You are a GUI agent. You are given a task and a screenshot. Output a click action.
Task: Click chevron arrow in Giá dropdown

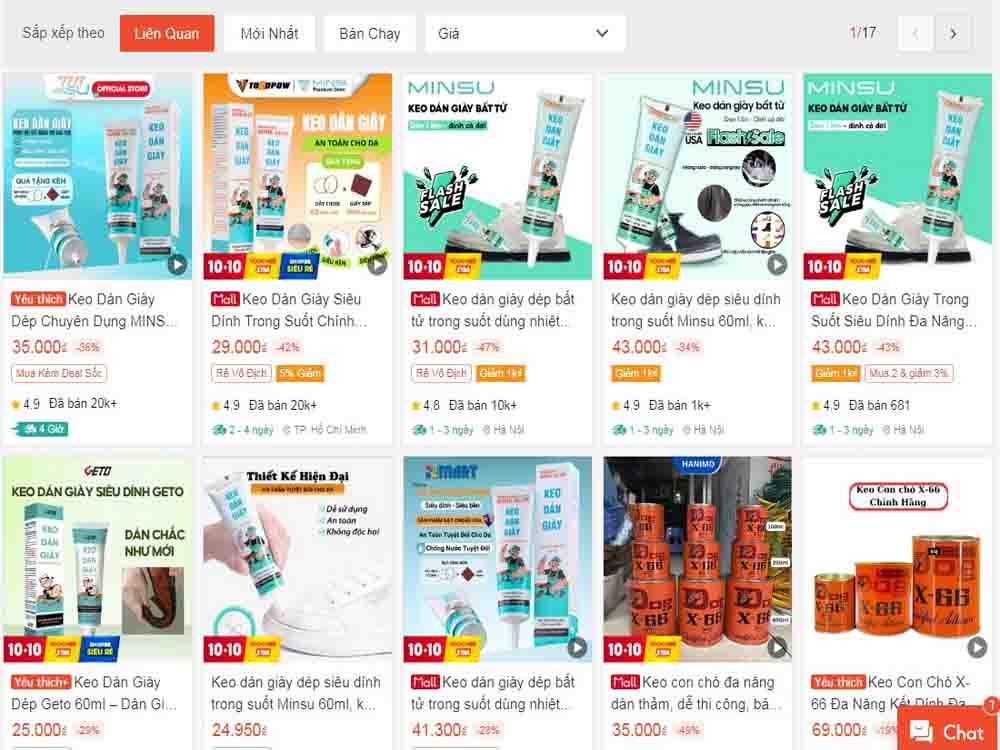point(602,33)
